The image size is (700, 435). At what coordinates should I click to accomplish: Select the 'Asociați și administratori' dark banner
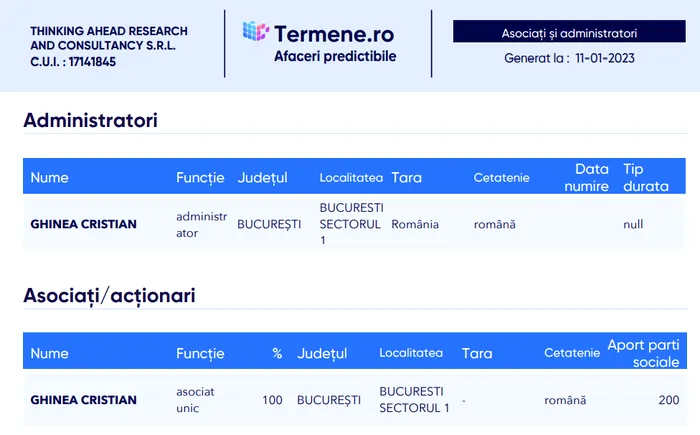[x=569, y=33]
